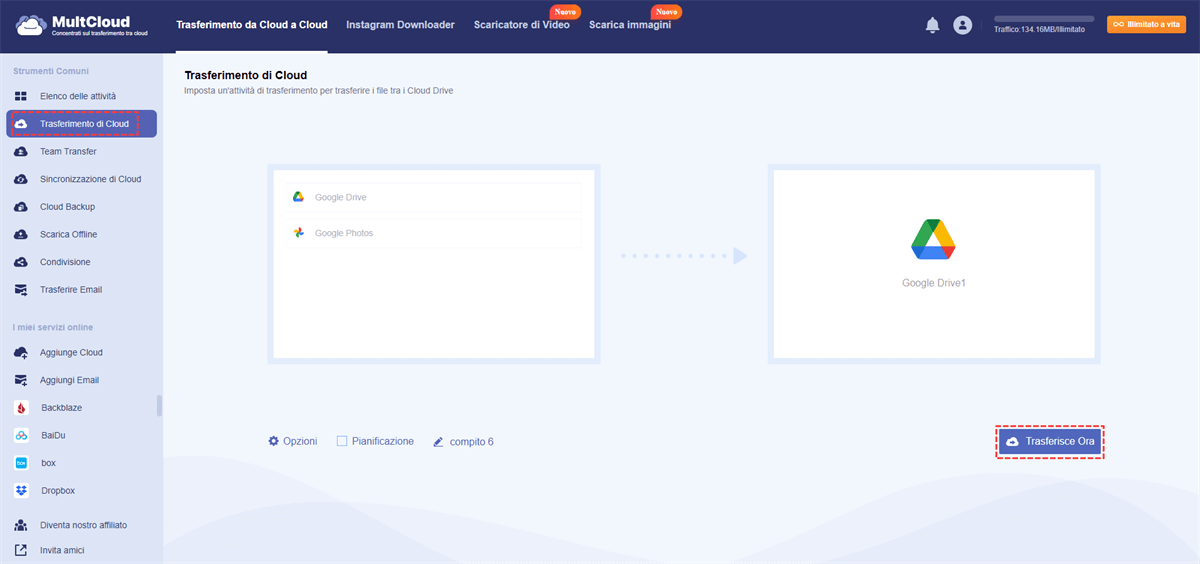Click the traffic usage progress bar
This screenshot has height=564, width=1200.
point(1044,18)
